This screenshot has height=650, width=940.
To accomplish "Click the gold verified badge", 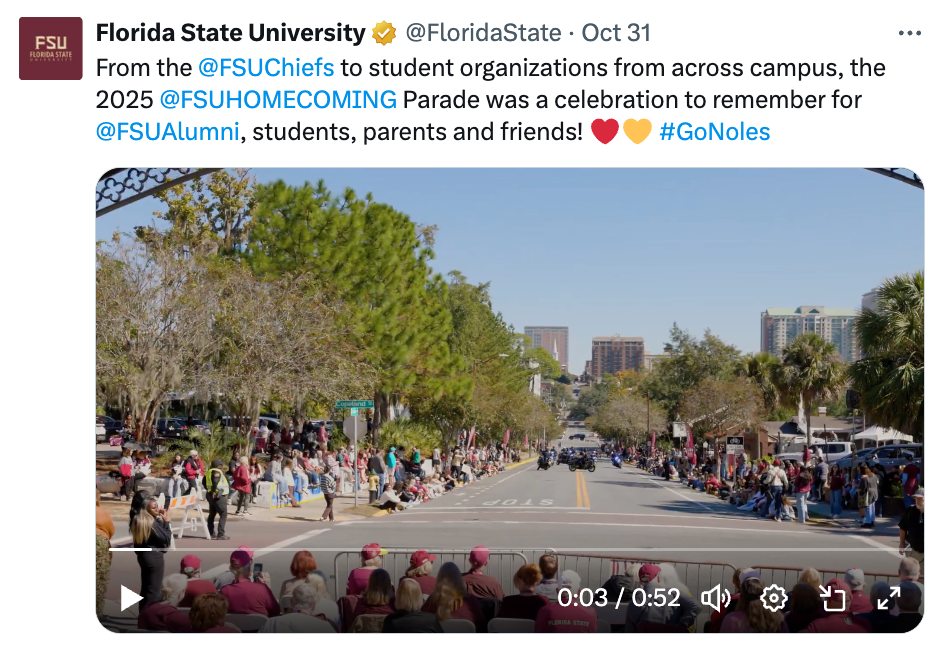I will (384, 33).
